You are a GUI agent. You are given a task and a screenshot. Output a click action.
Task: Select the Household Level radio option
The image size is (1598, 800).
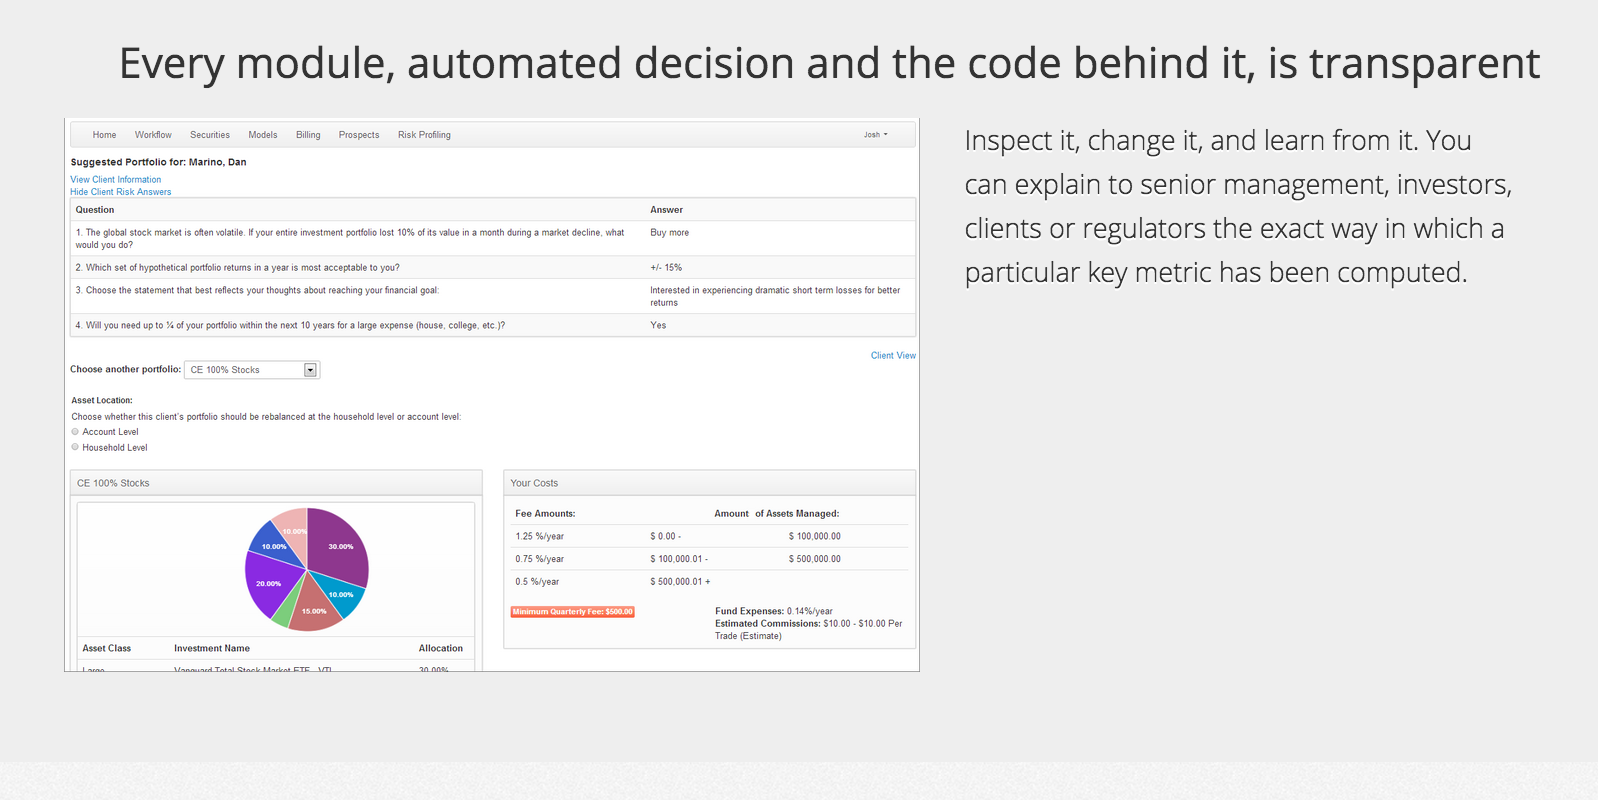click(75, 448)
